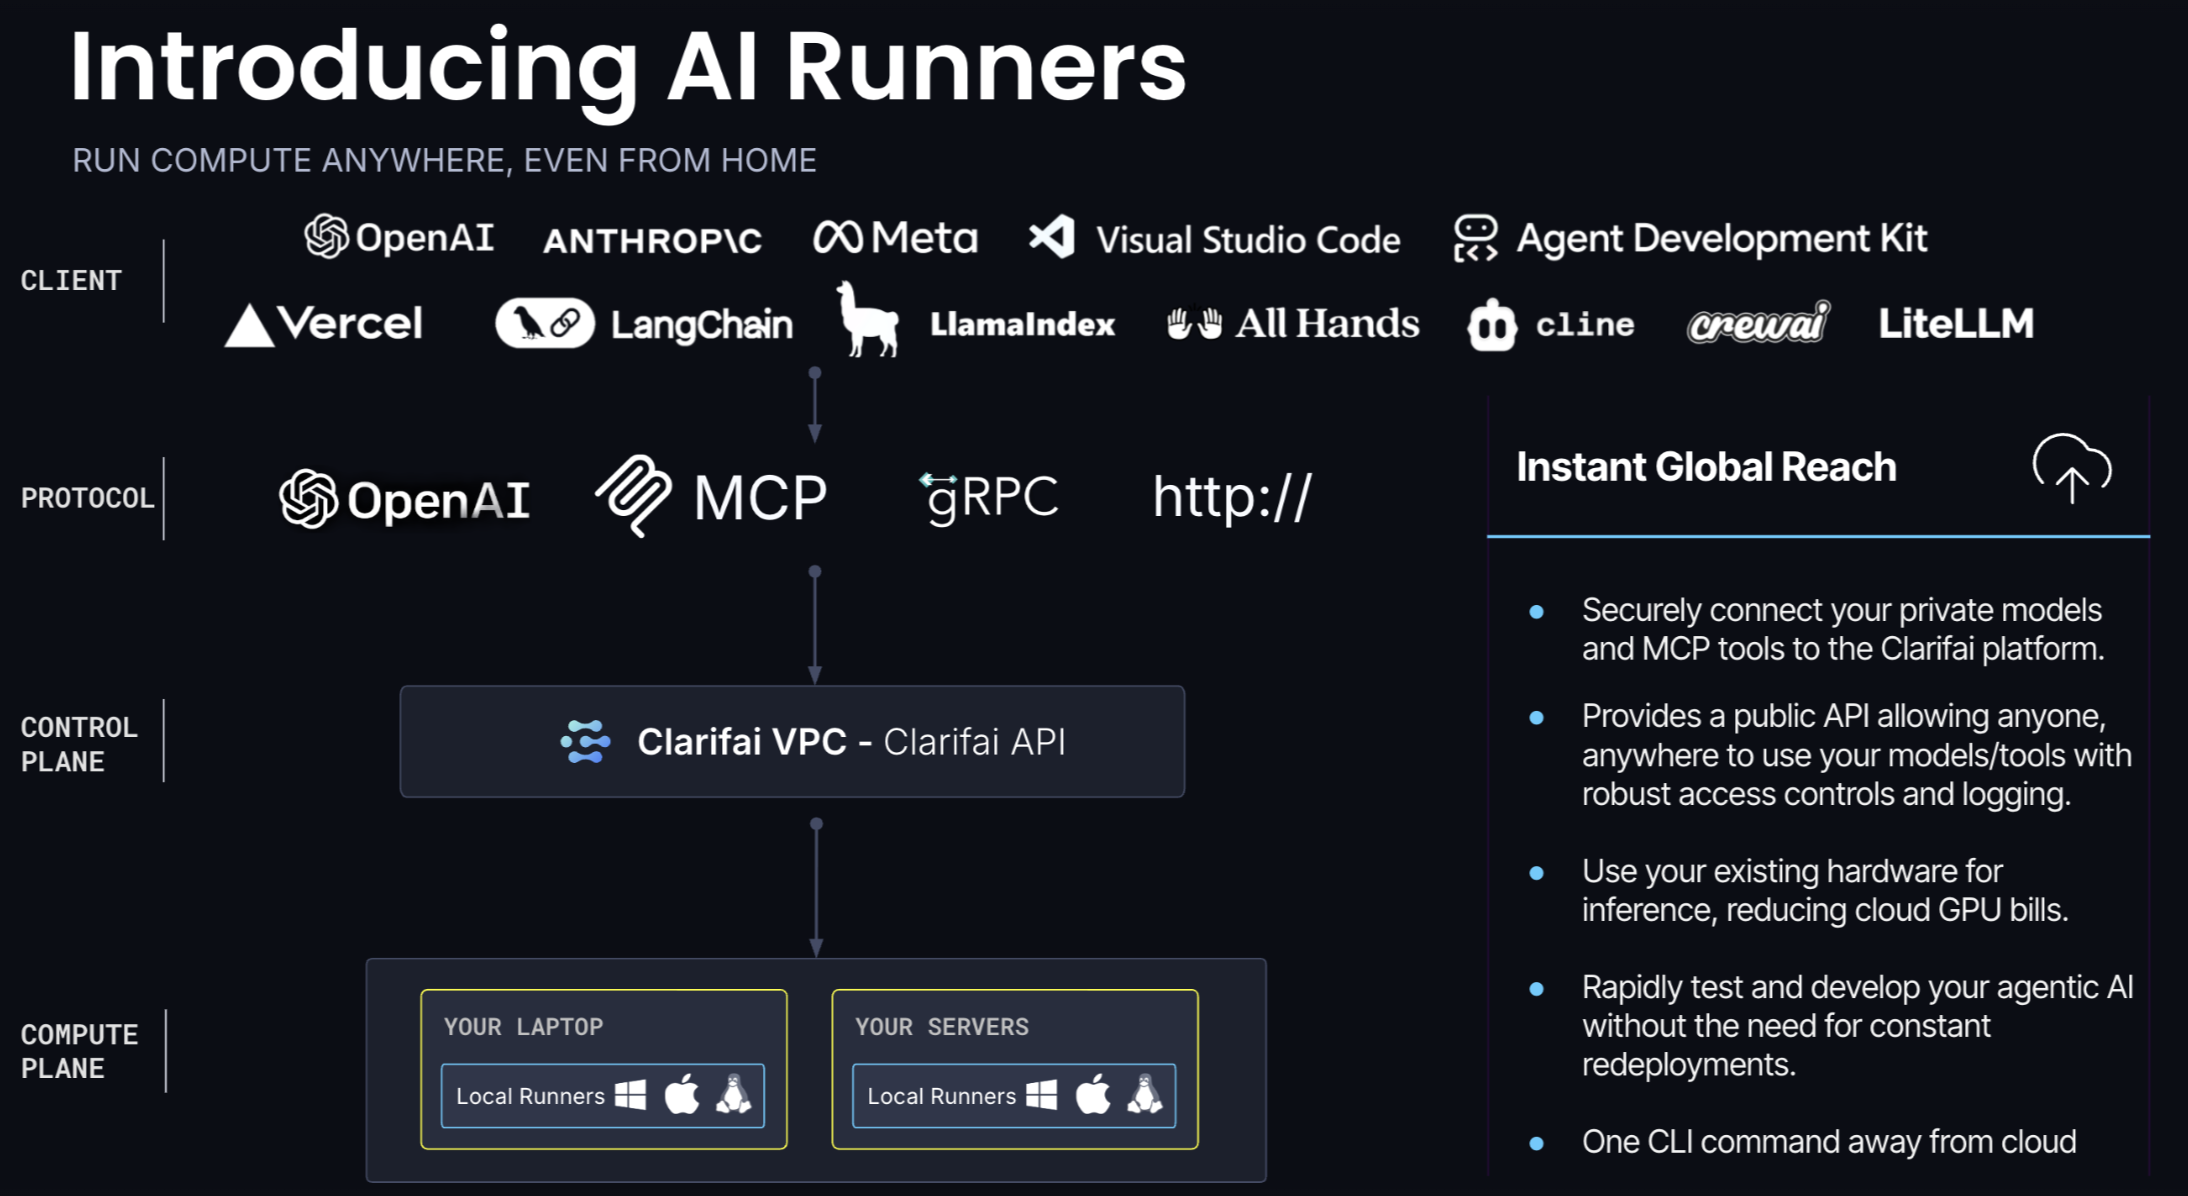Click the LangChain parrot-and-link badge

tap(545, 323)
